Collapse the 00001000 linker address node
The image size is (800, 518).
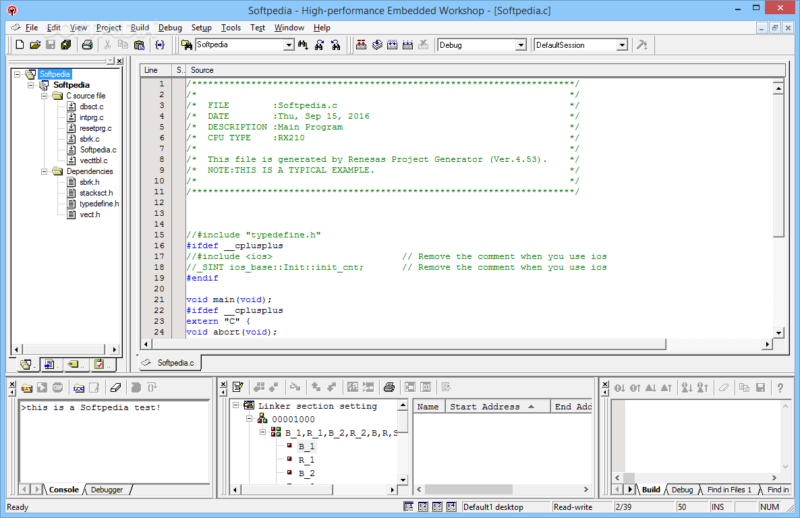[249, 420]
